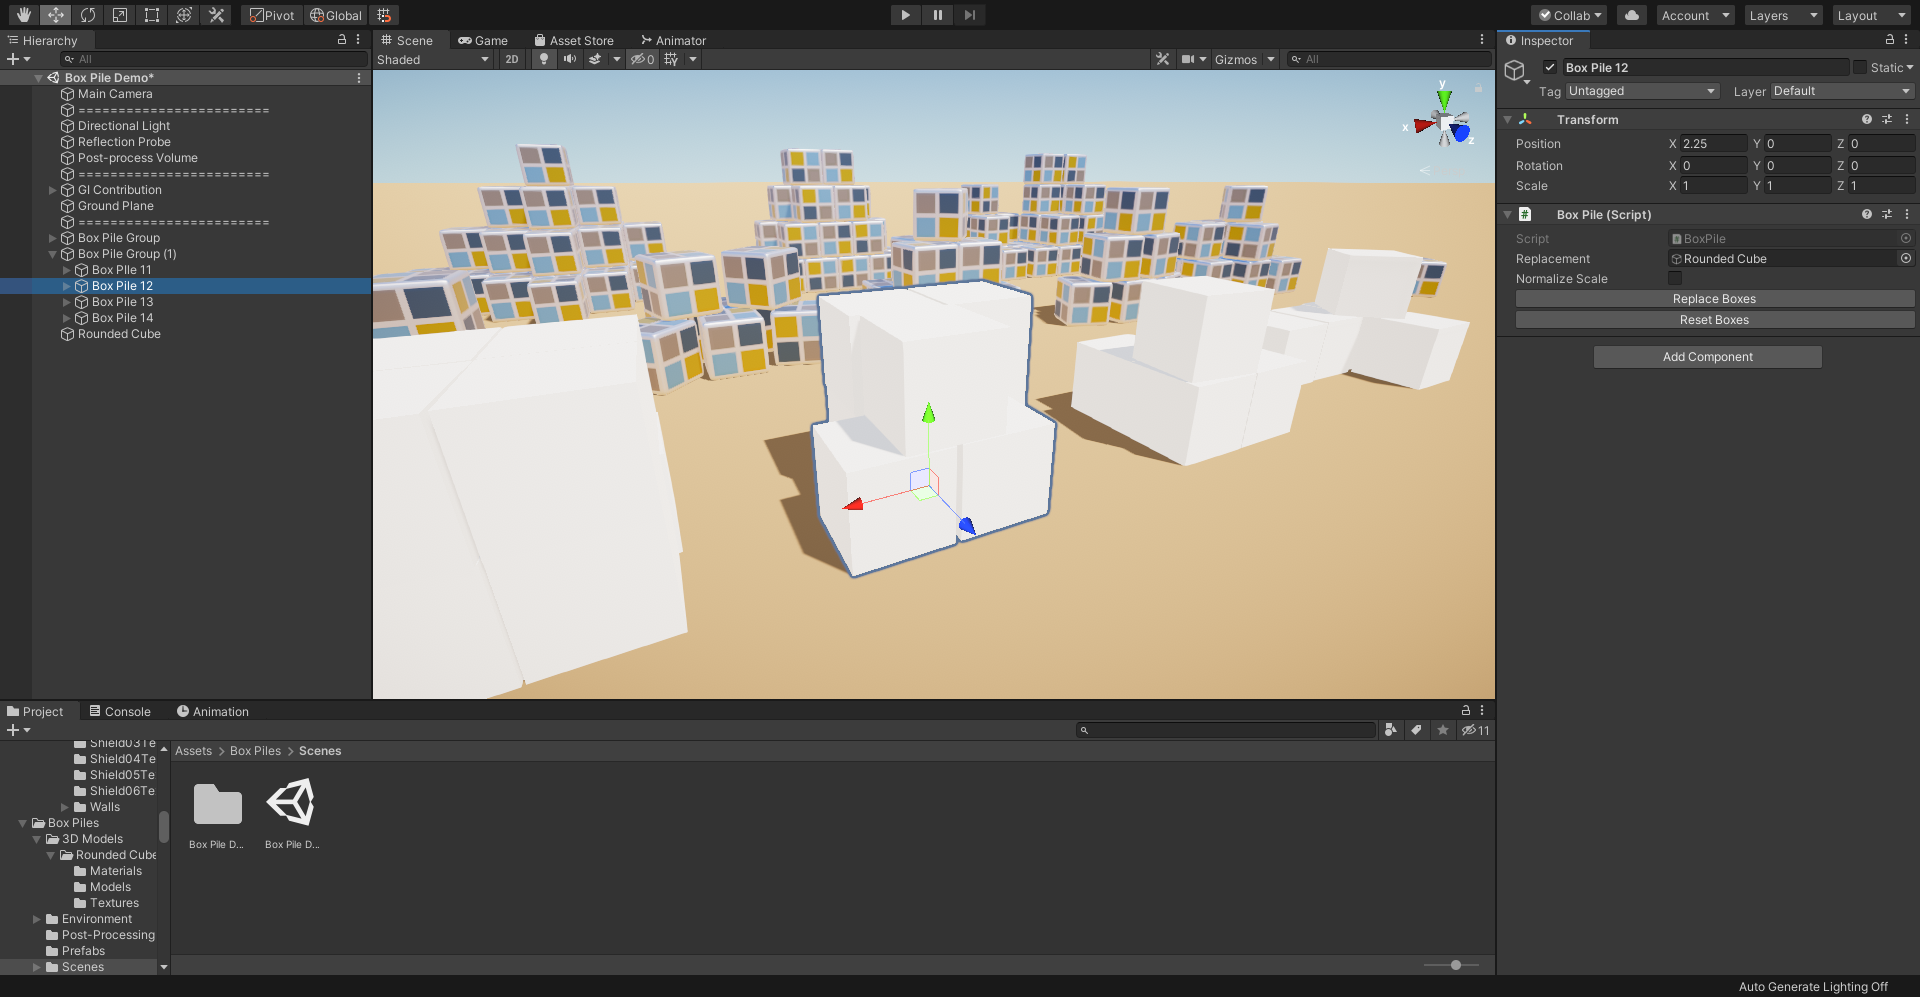Enable the Normalize Scale checkbox
Viewport: 1920px width, 997px height.
[x=1675, y=278]
